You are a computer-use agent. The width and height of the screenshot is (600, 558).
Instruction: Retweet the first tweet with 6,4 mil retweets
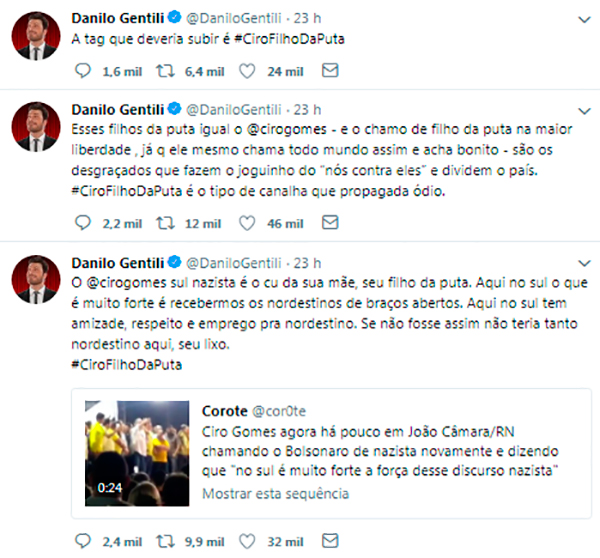tap(165, 71)
